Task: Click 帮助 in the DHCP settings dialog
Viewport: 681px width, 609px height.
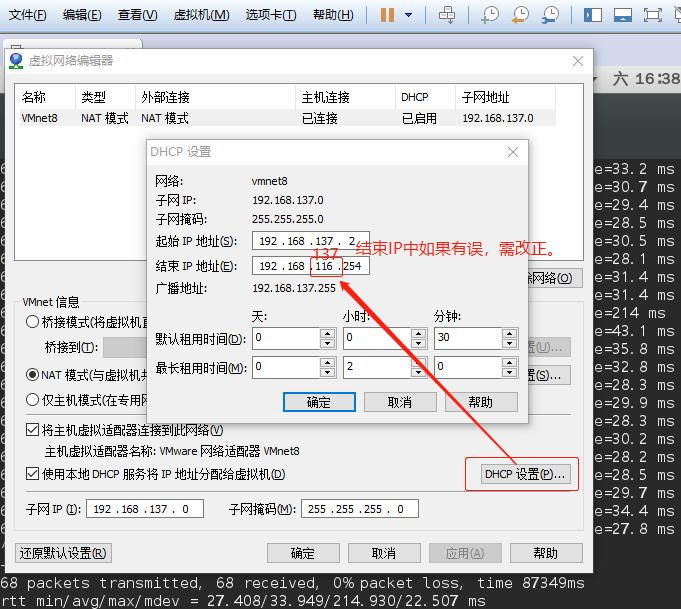Action: 481,402
